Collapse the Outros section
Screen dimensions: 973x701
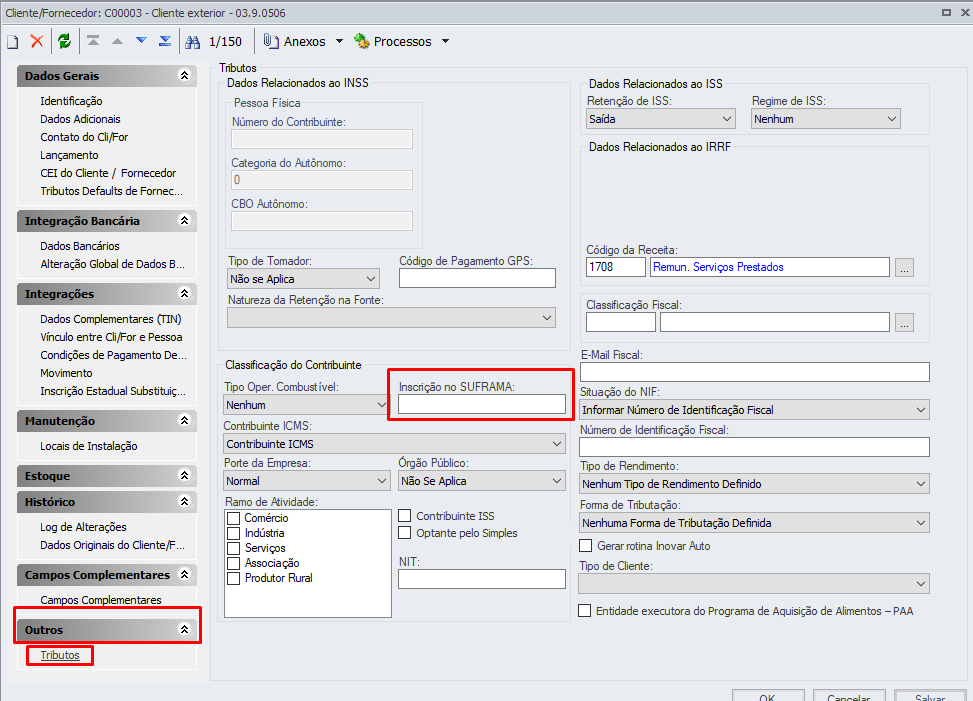point(184,630)
